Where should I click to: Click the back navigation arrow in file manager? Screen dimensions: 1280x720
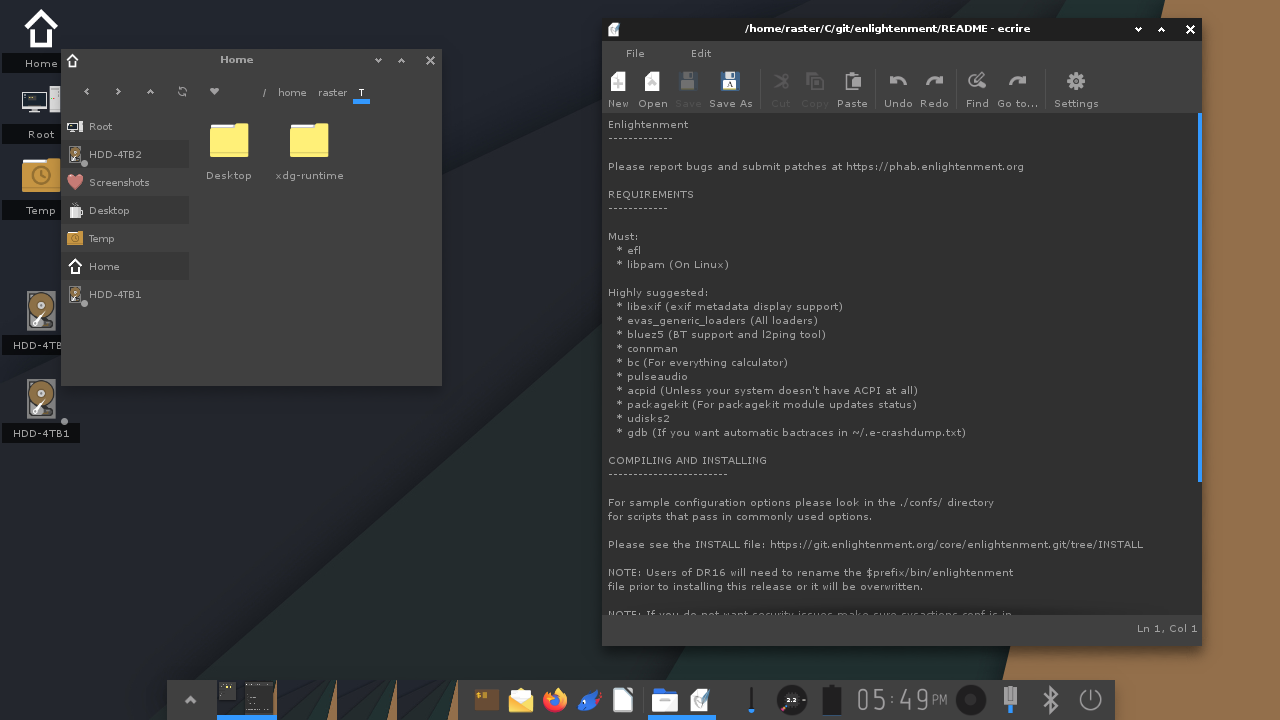point(86,91)
